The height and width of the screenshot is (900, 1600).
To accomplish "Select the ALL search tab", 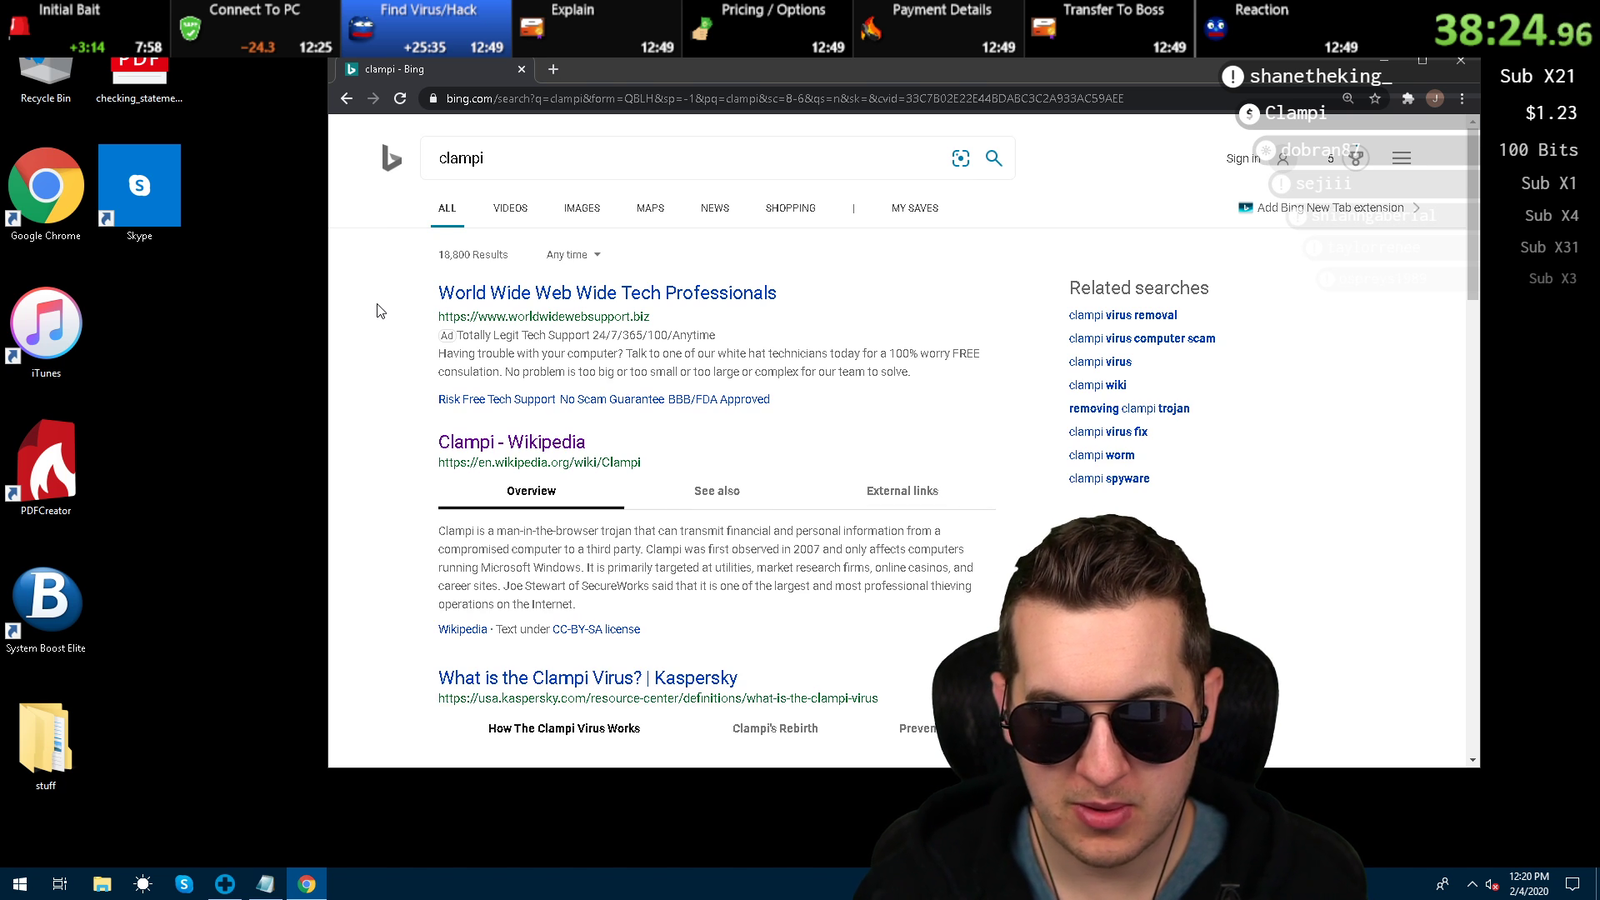I will [x=447, y=208].
